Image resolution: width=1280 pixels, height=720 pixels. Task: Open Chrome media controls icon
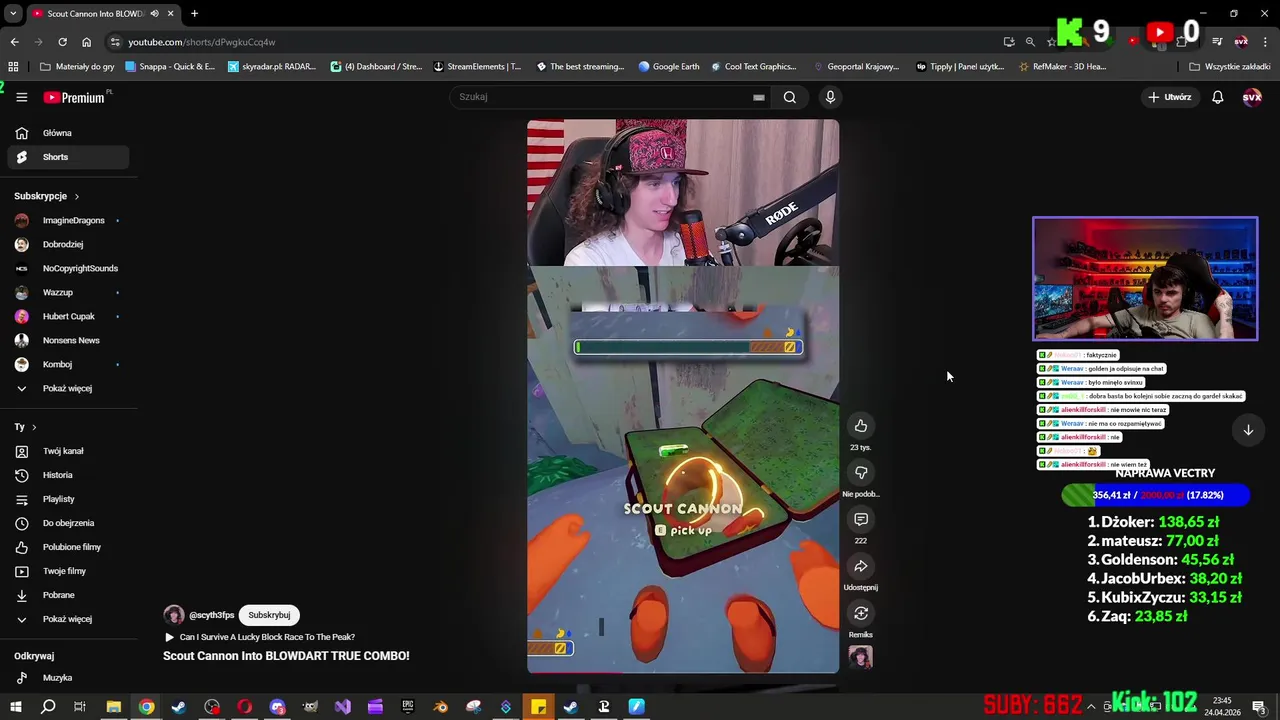(x=1217, y=42)
